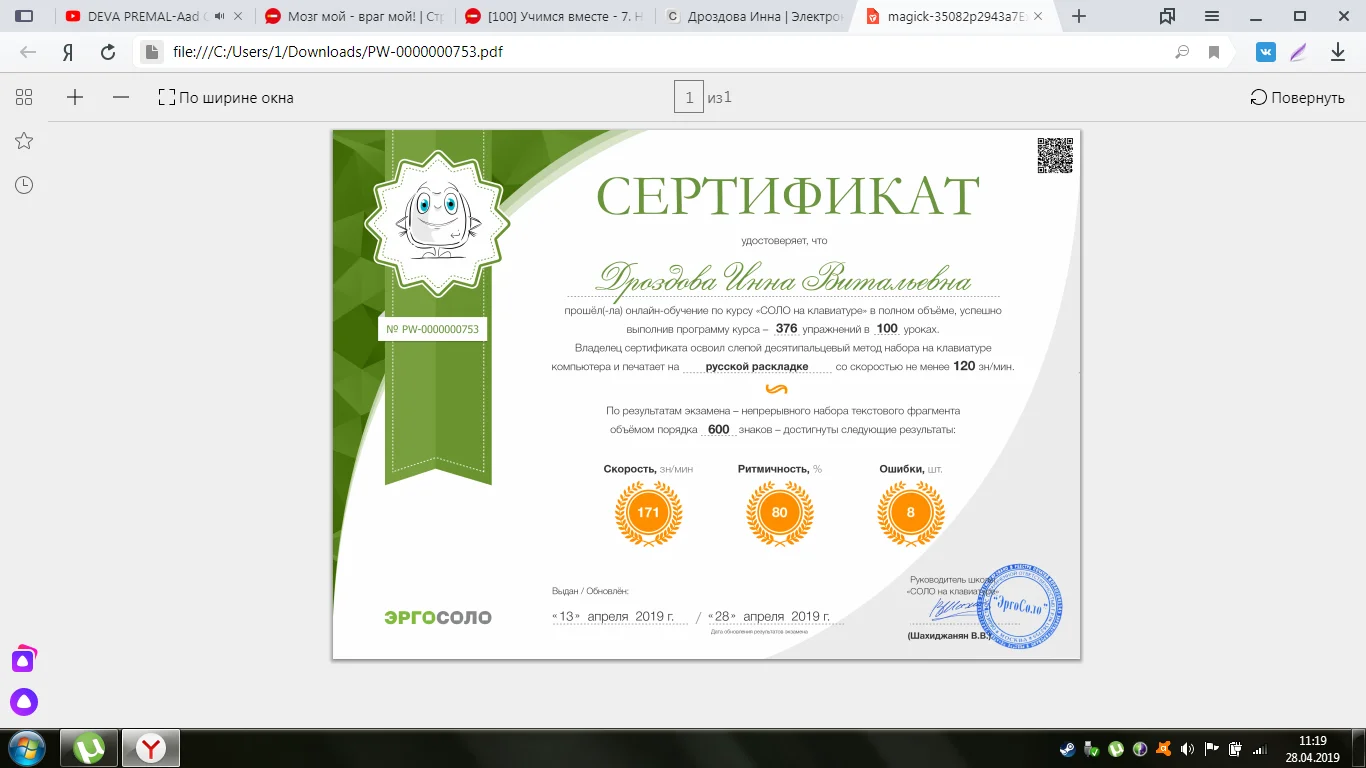Toggle the browser side panel icon

(24, 16)
